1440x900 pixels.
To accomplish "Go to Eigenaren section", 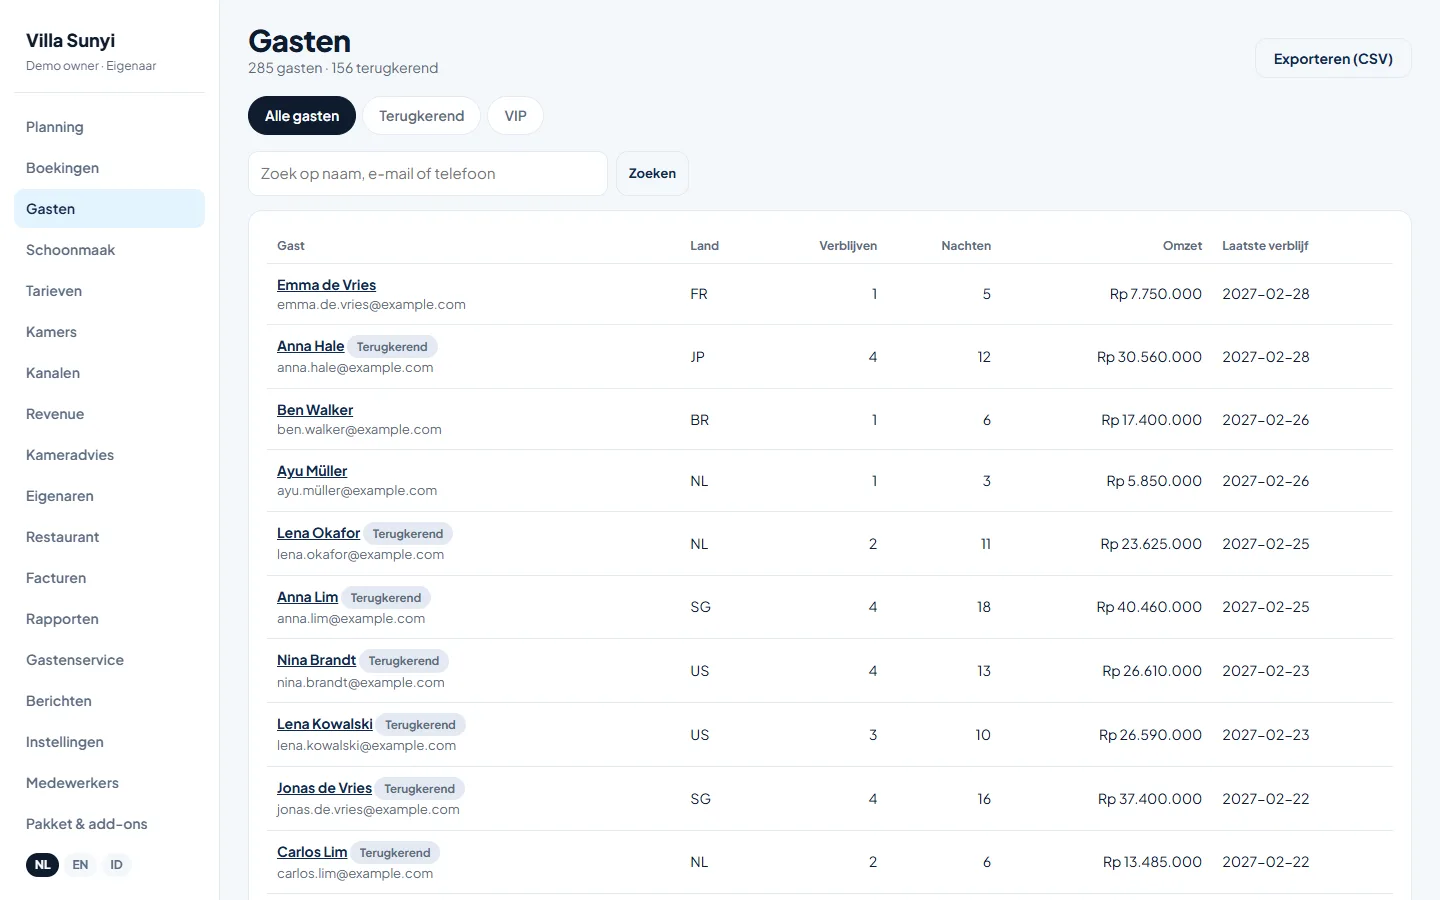I will coord(109,496).
